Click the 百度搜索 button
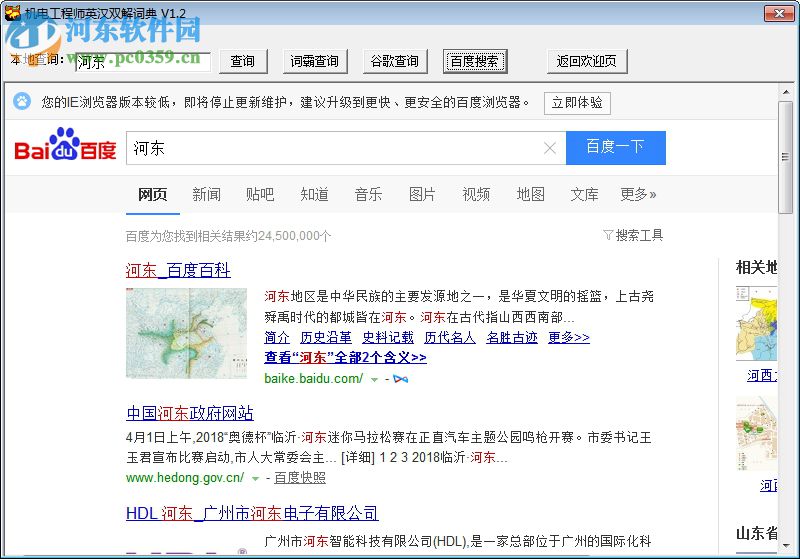800x559 pixels. tap(474, 61)
